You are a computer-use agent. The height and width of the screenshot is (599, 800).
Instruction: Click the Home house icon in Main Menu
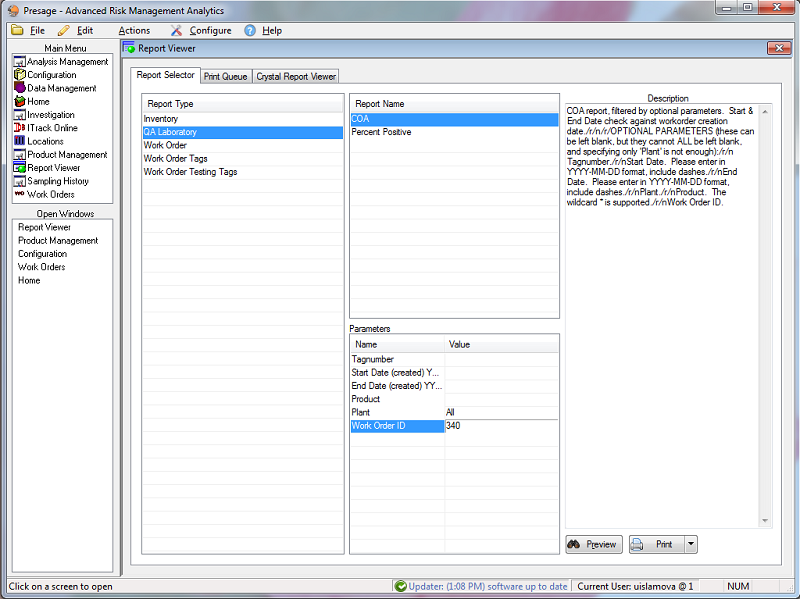tap(19, 102)
